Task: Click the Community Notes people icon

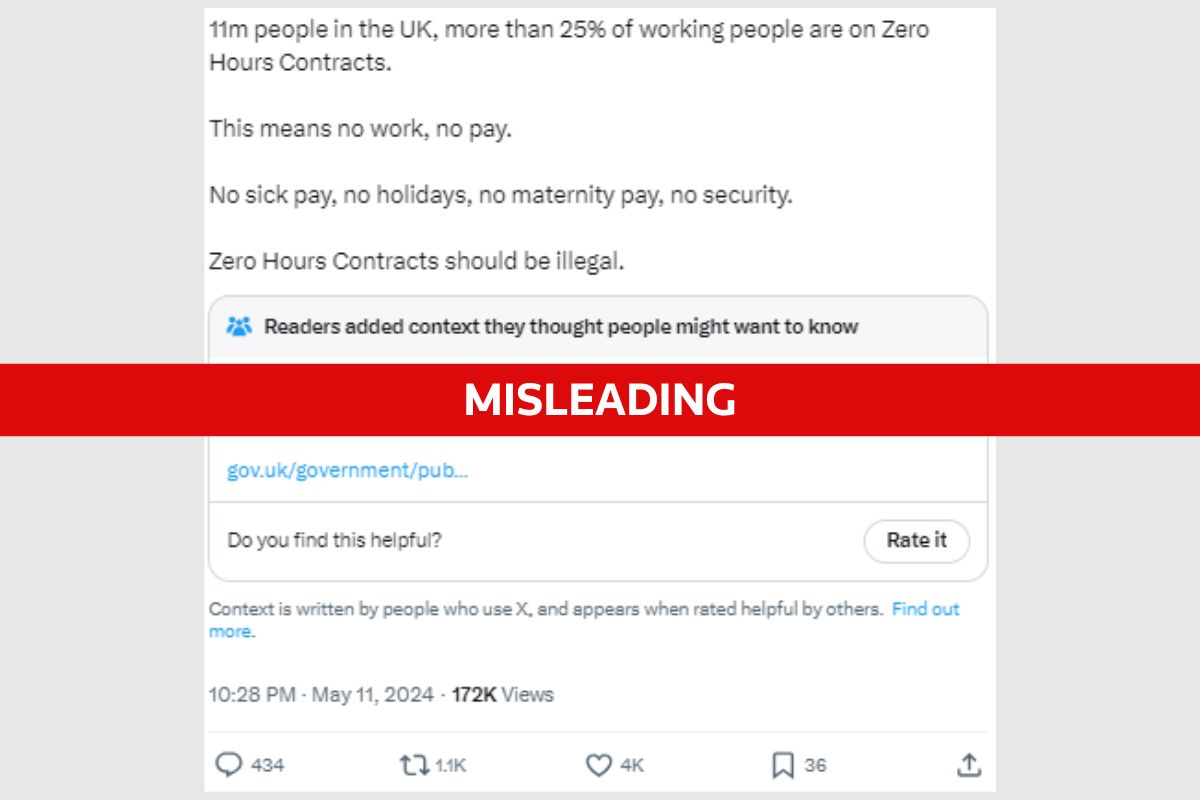Action: (239, 326)
